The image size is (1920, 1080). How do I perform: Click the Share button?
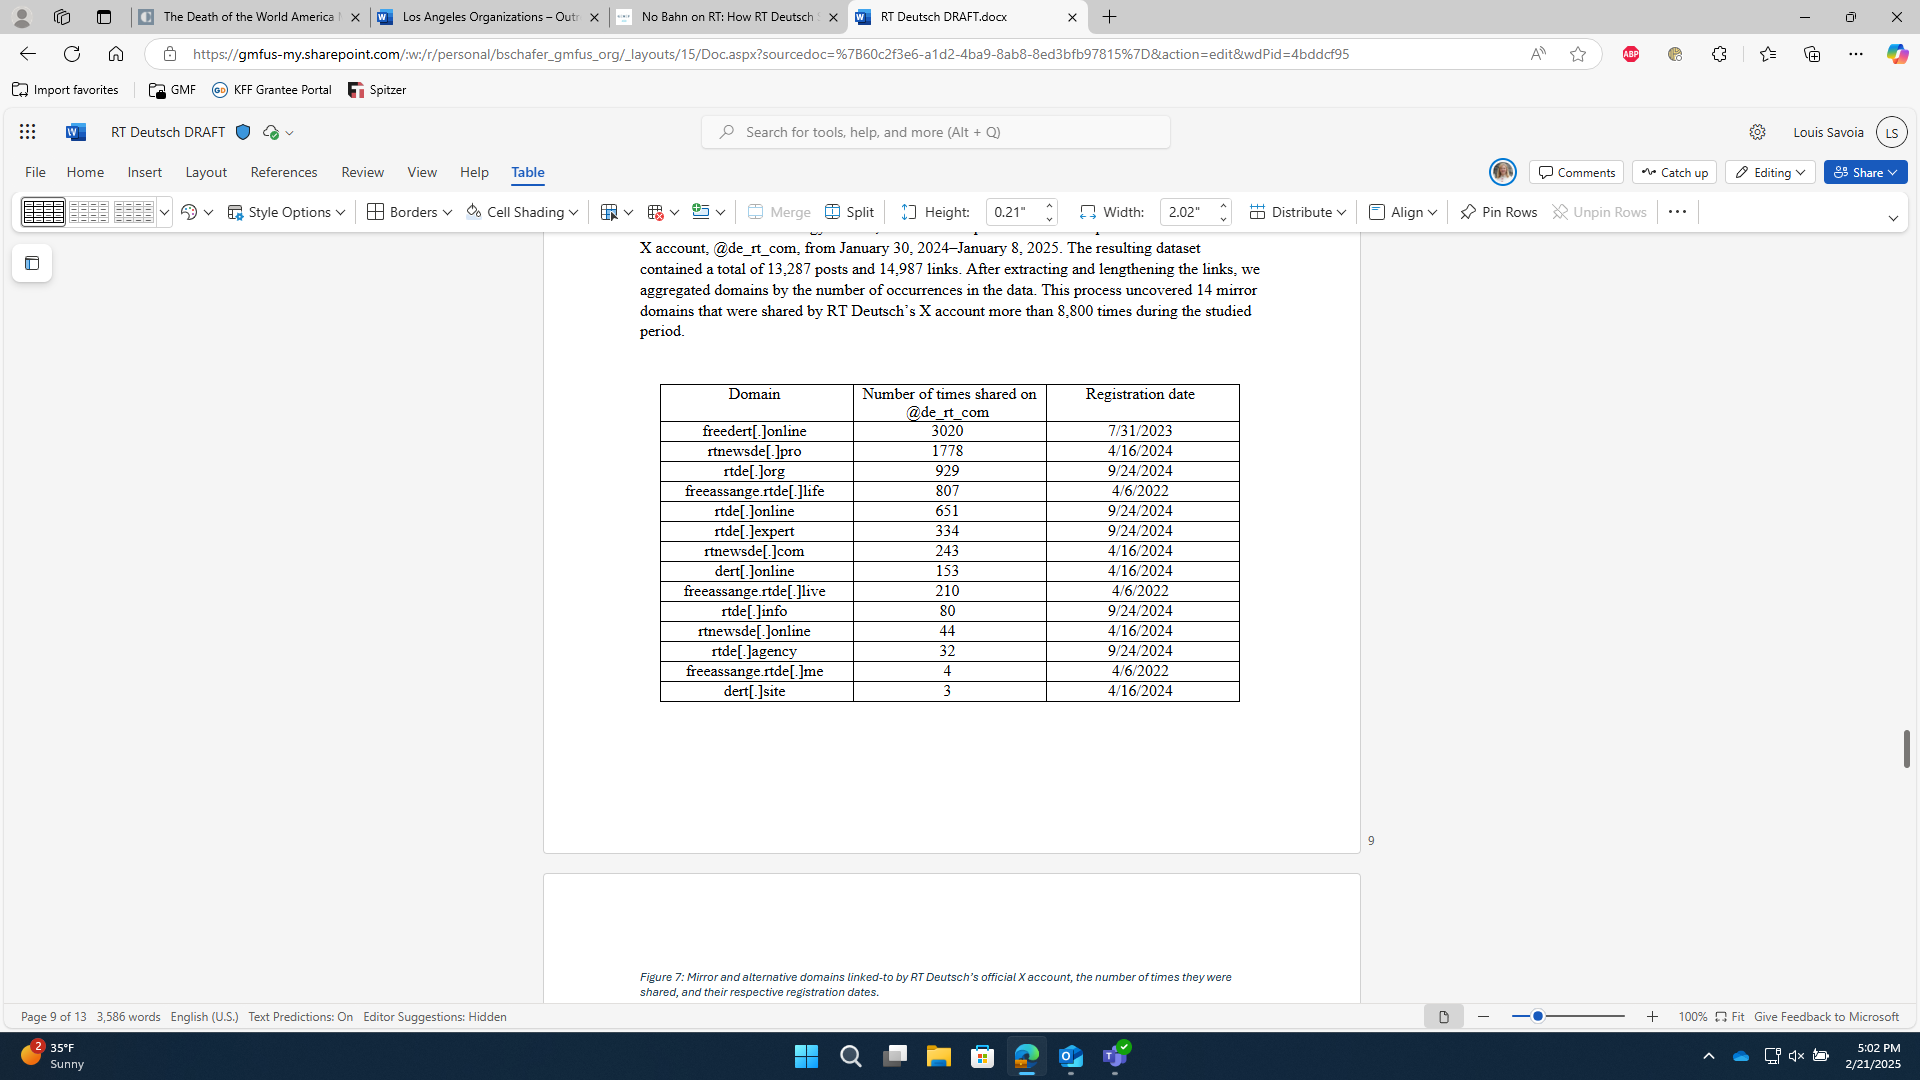point(1865,172)
